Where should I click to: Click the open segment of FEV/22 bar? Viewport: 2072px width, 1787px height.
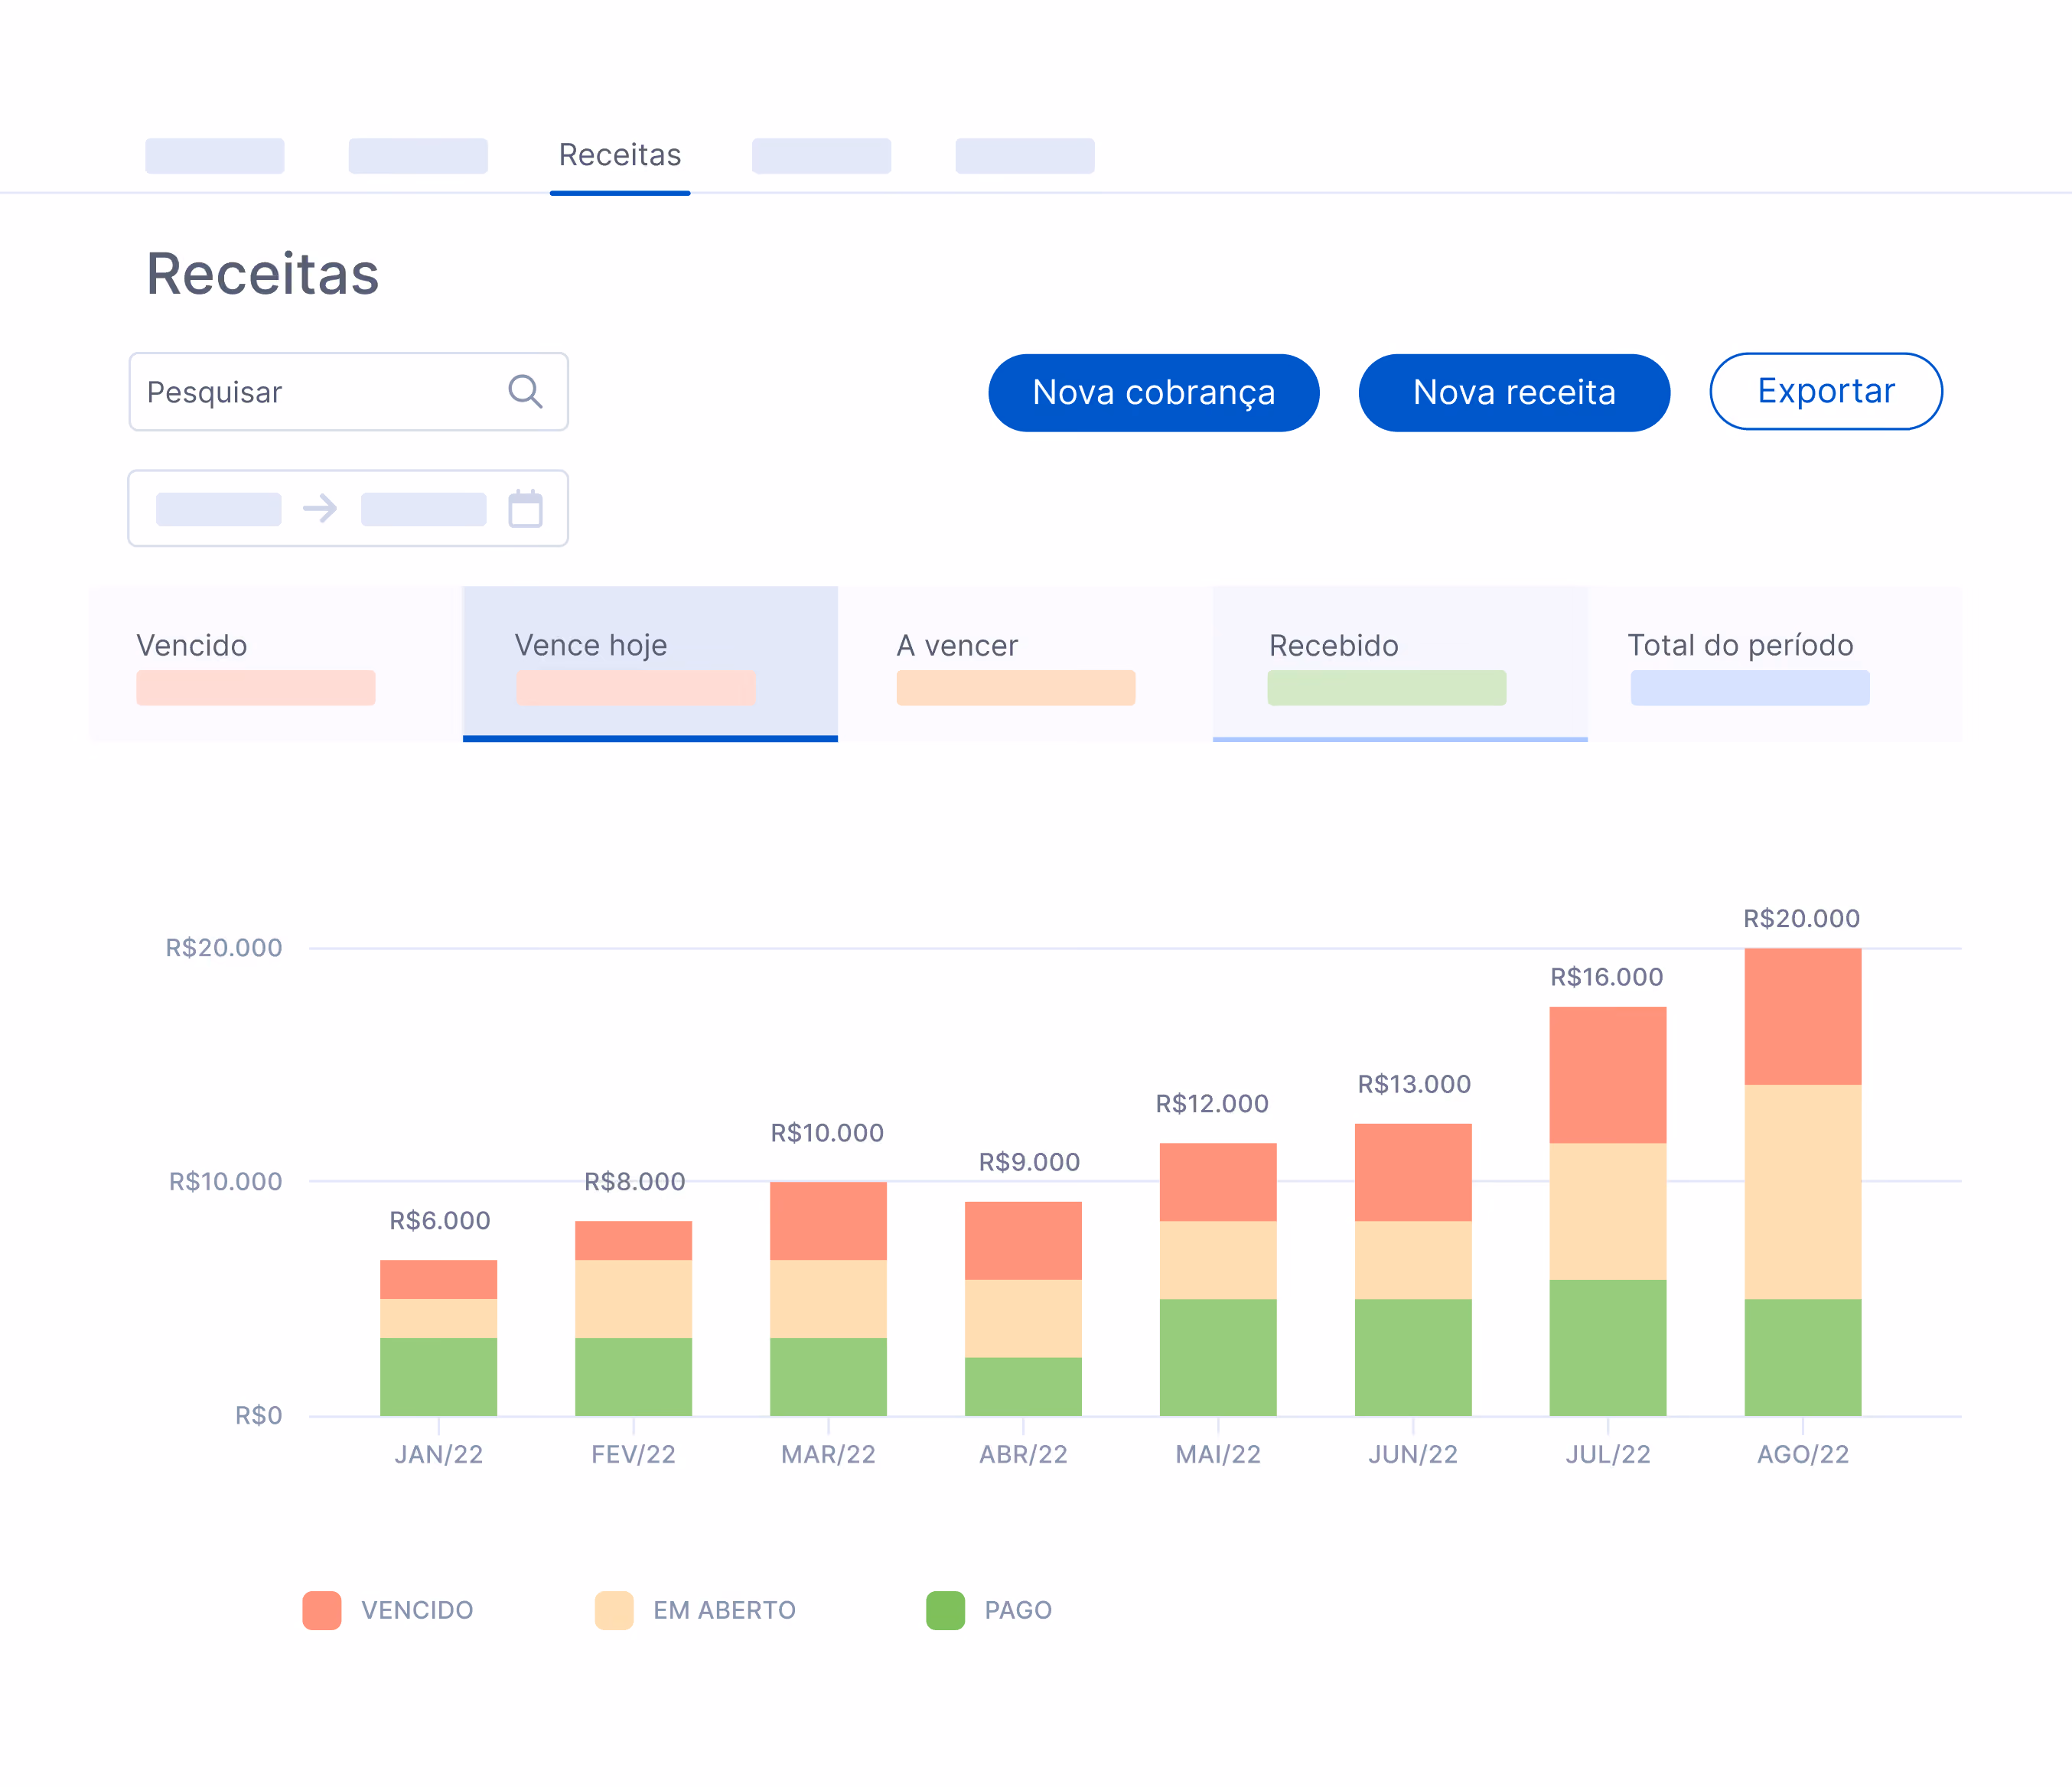[x=633, y=1299]
